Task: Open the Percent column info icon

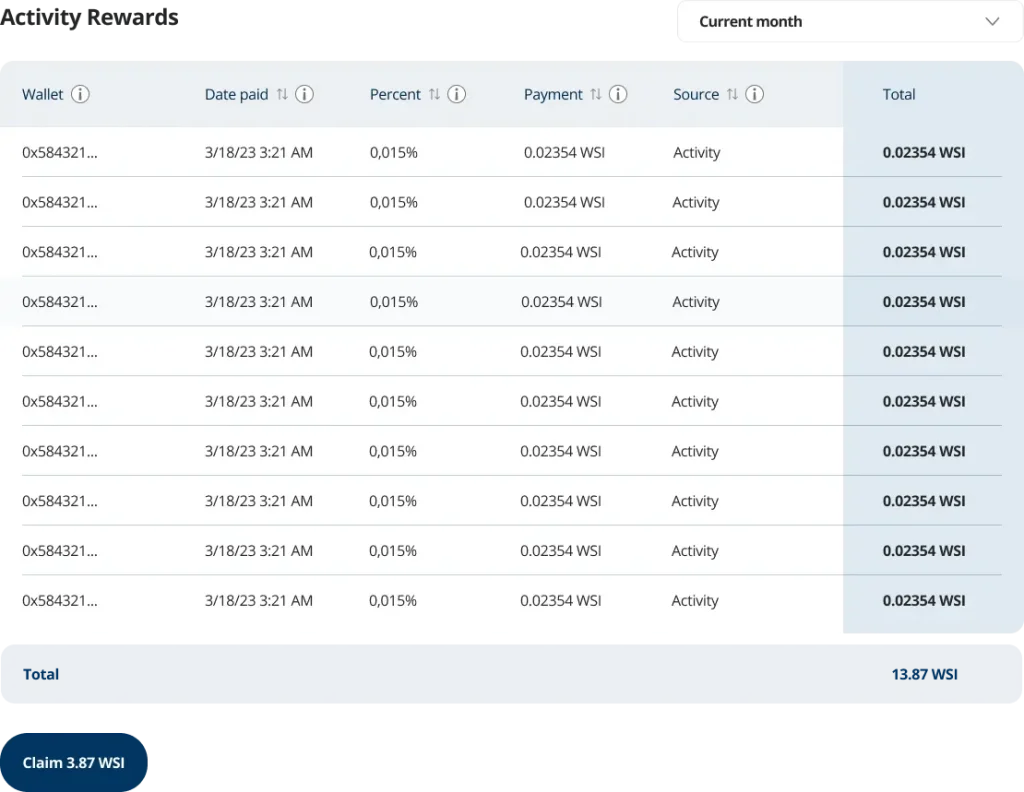Action: pyautogui.click(x=456, y=94)
